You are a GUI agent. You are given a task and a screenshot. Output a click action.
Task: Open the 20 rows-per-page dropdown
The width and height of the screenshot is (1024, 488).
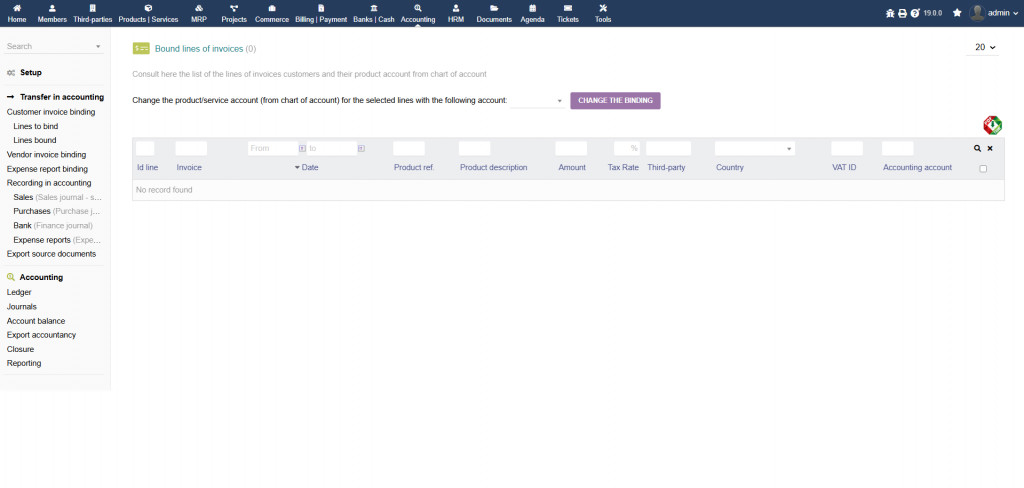point(983,48)
